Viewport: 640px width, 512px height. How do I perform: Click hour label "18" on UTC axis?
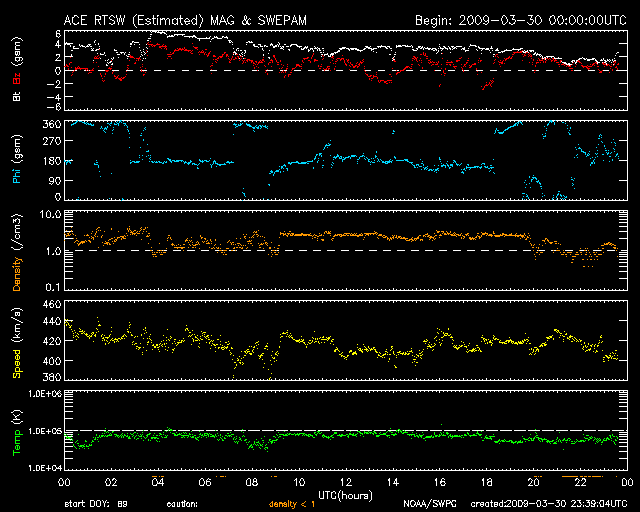click(x=487, y=482)
